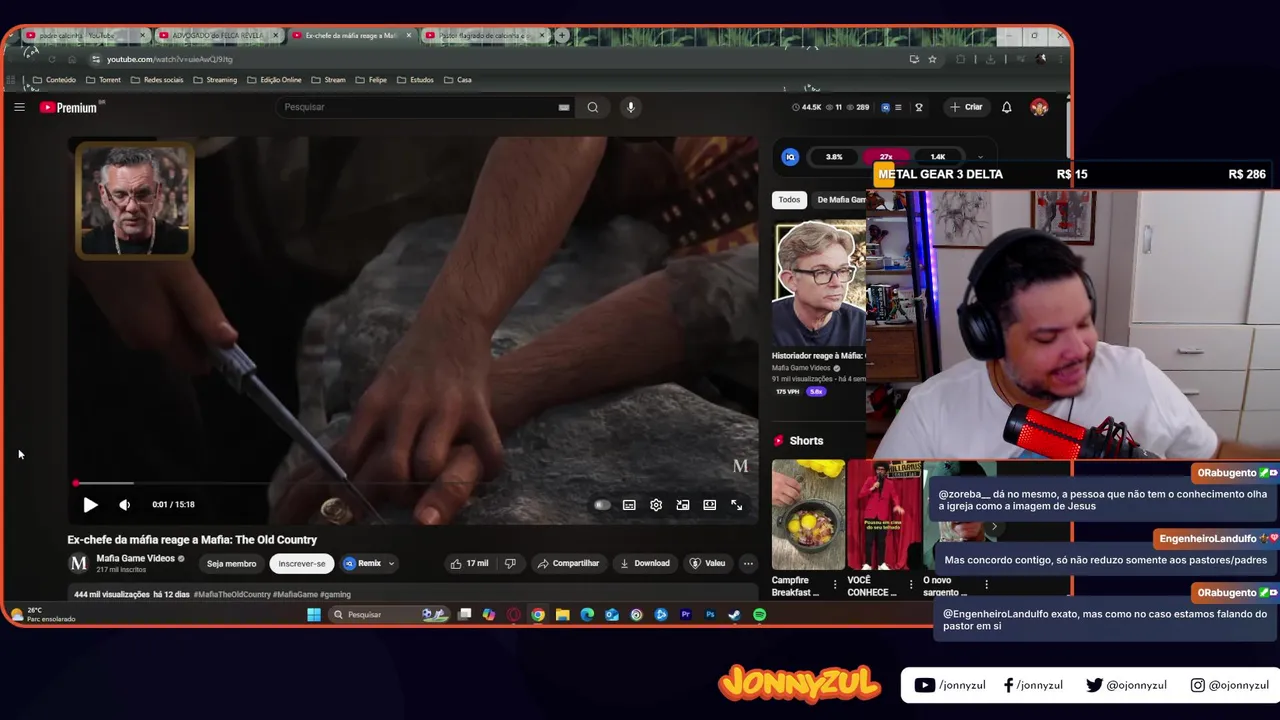Viewport: 1280px width, 720px height.
Task: Click the Valeu thanks button
Action: pyautogui.click(x=707, y=564)
